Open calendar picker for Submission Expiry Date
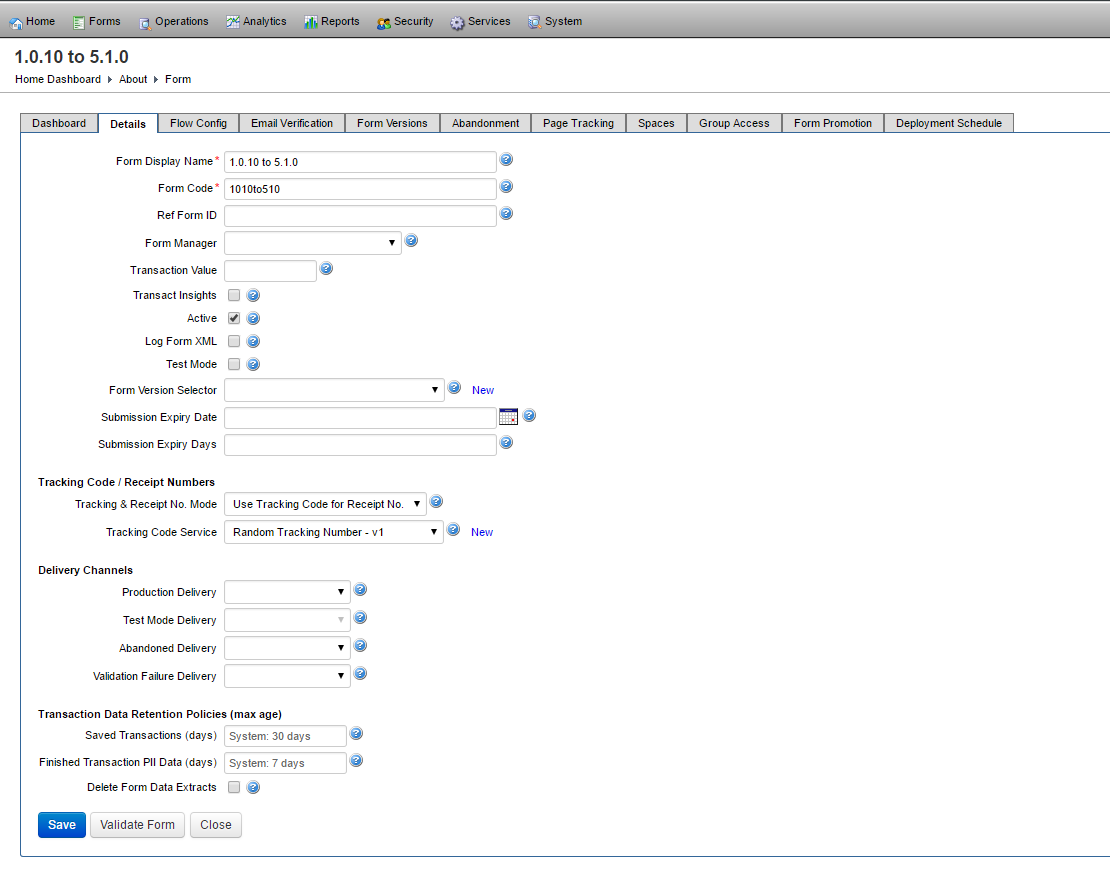Viewport: 1110px width, 872px height. (x=508, y=416)
